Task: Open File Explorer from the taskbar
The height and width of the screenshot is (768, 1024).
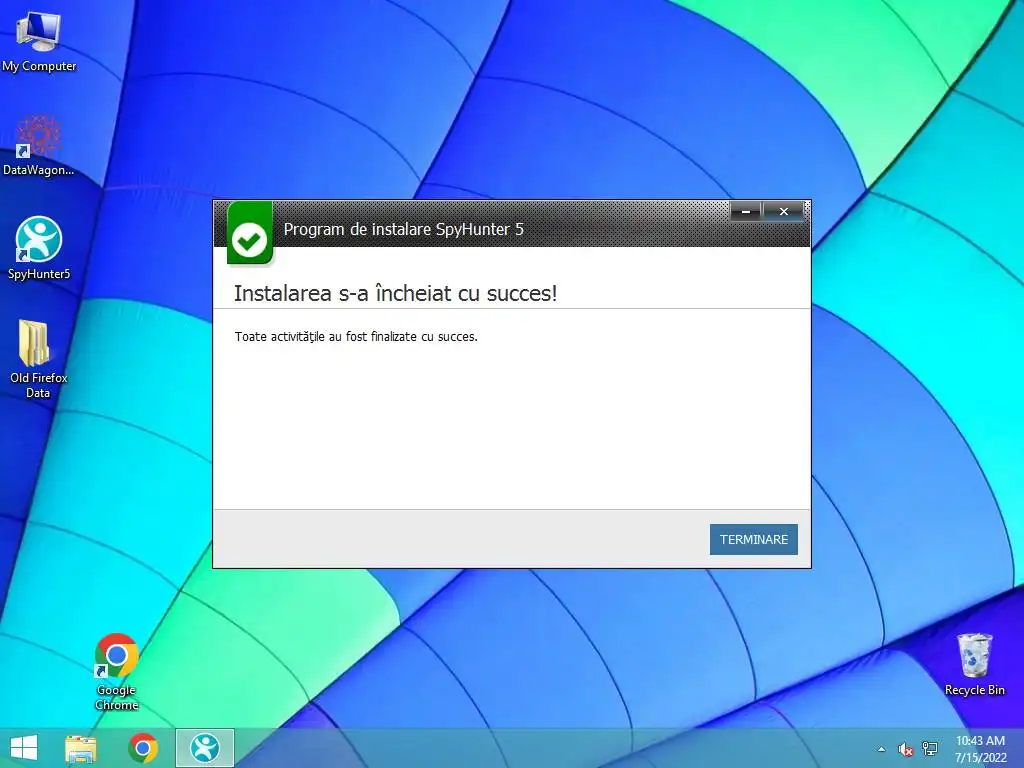Action: [x=81, y=748]
